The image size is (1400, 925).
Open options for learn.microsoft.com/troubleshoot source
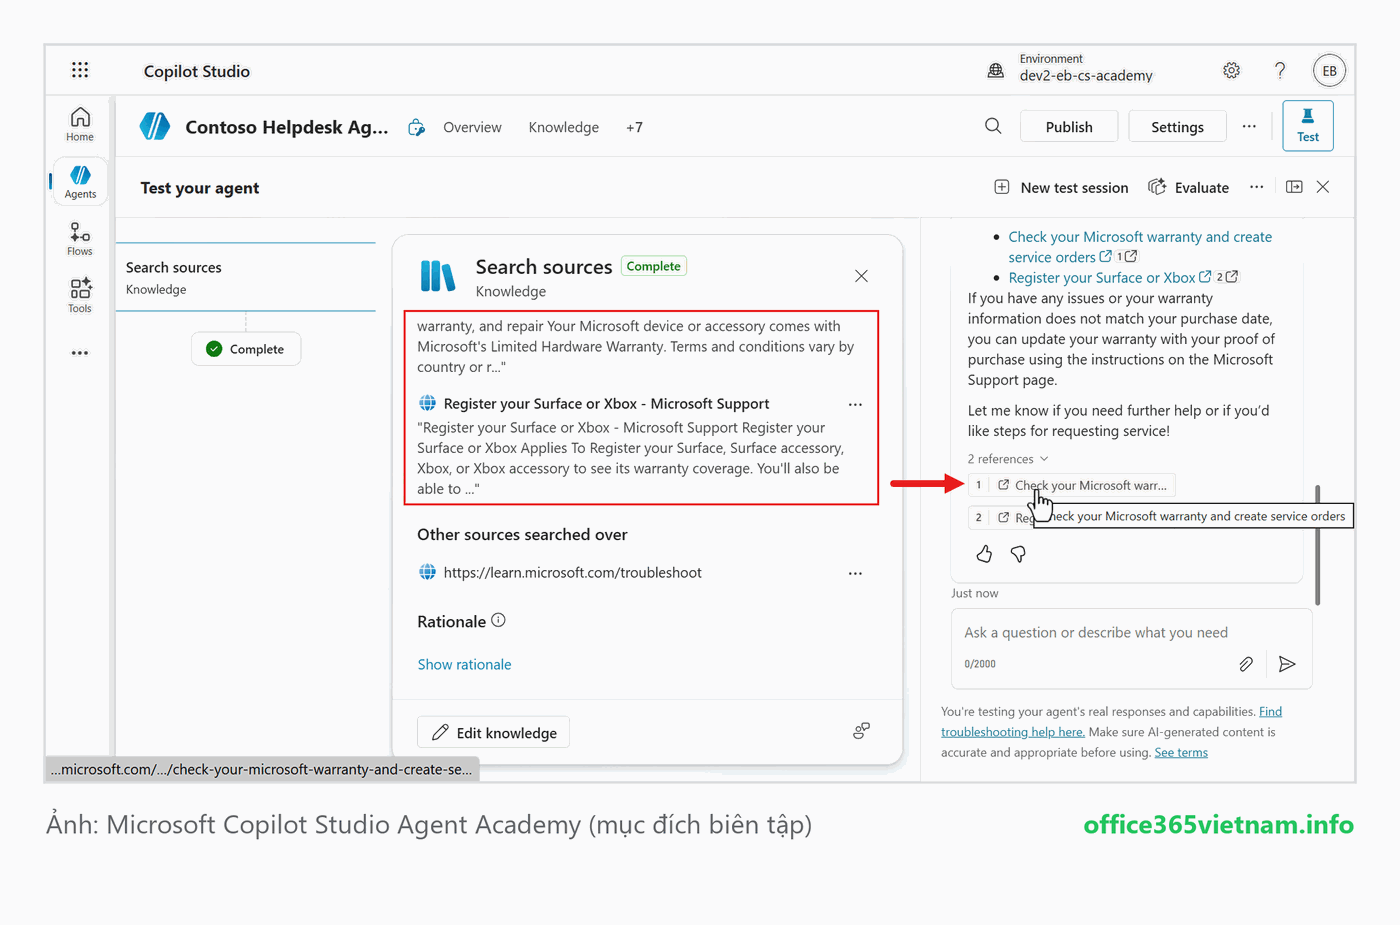pyautogui.click(x=855, y=573)
